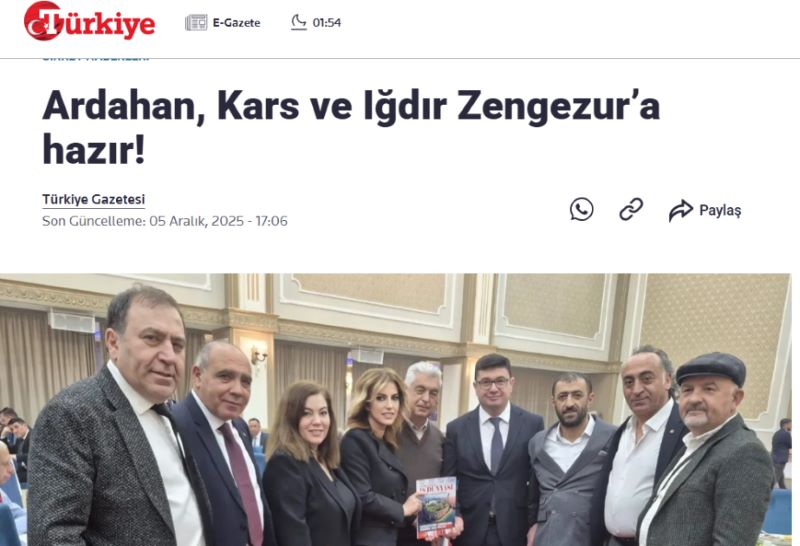This screenshot has width=800, height=546.
Task: Open the E-Gazete newspaper icon
Action: (196, 22)
